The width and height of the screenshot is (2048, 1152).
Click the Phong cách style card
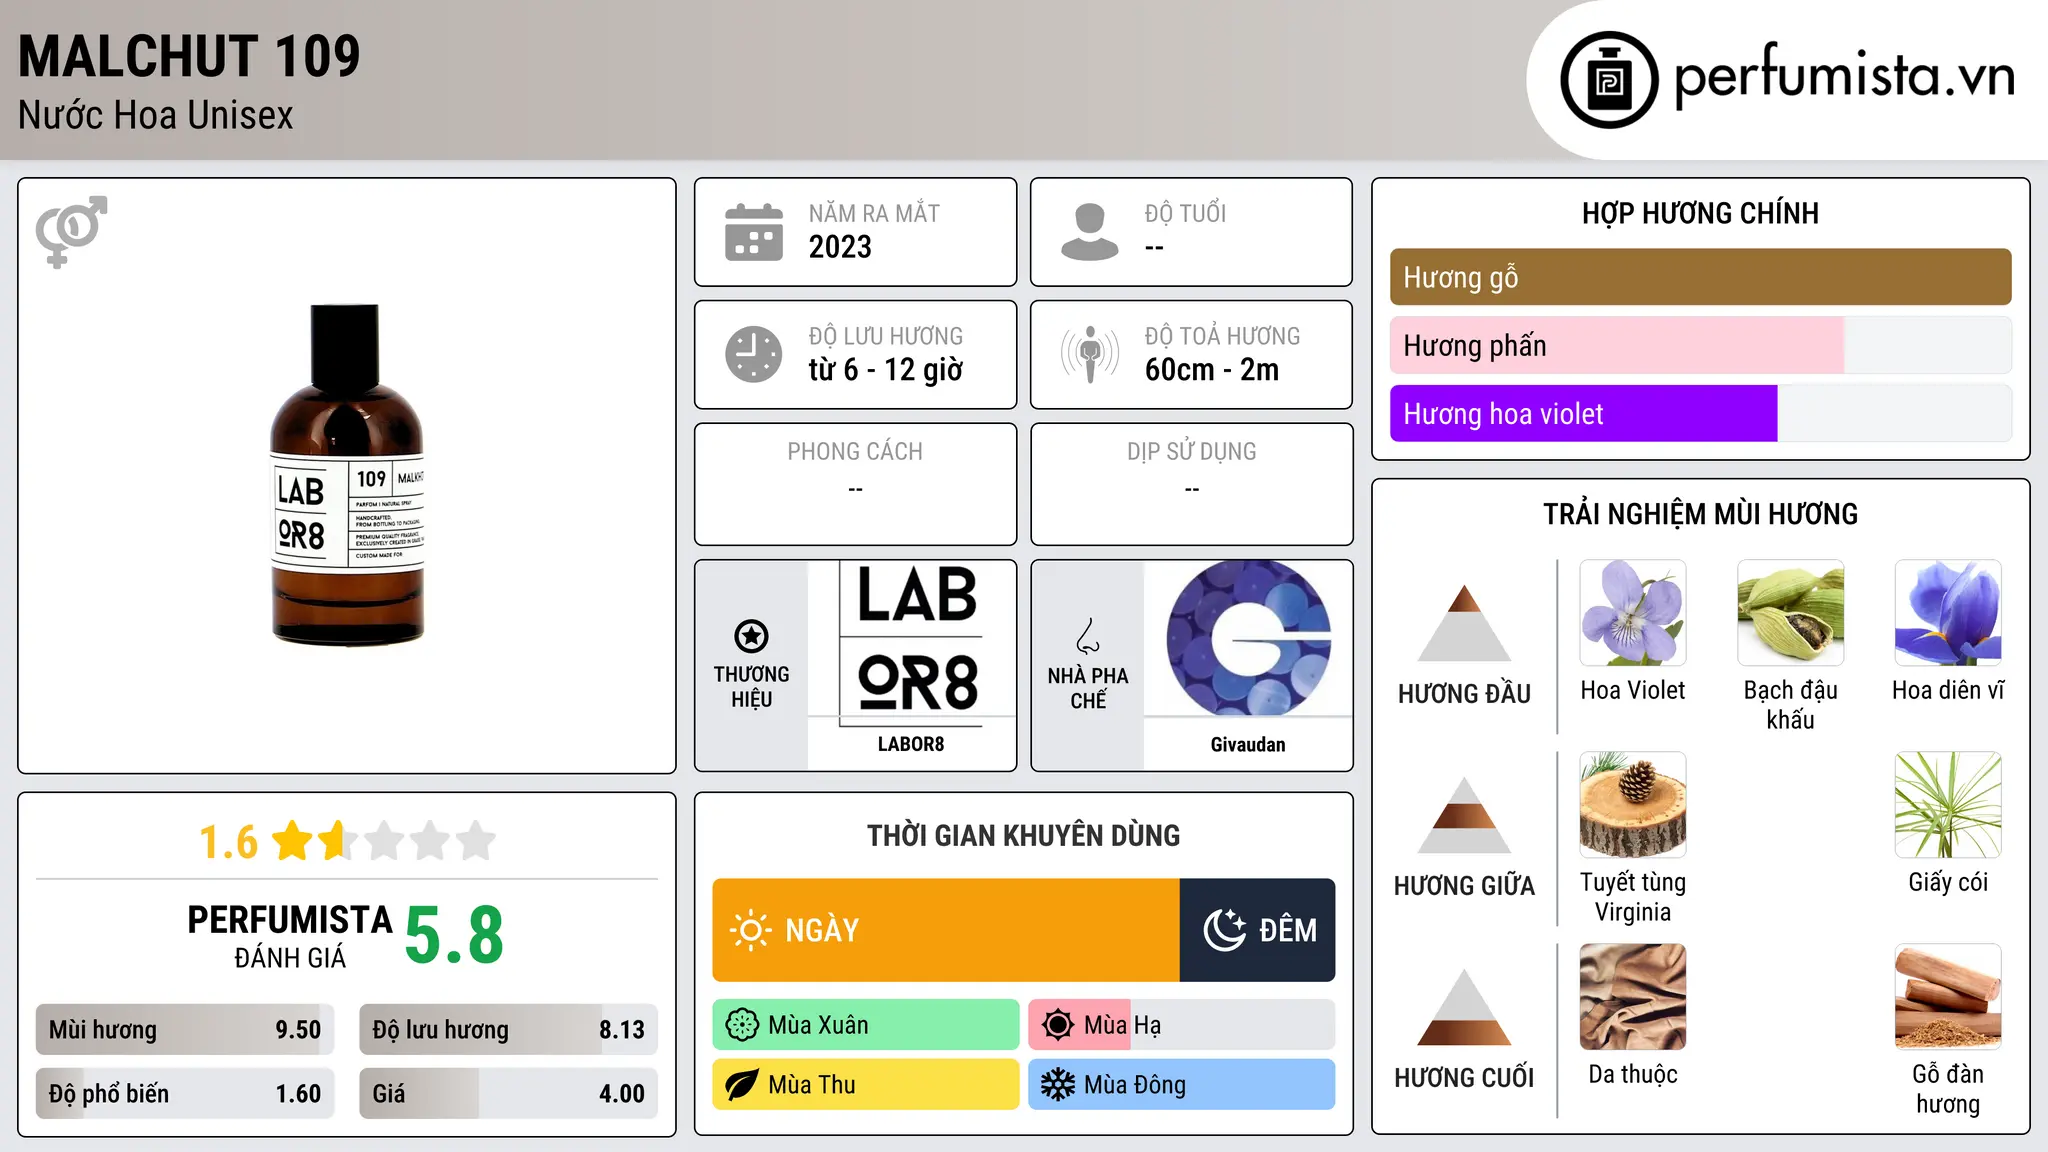(x=856, y=484)
